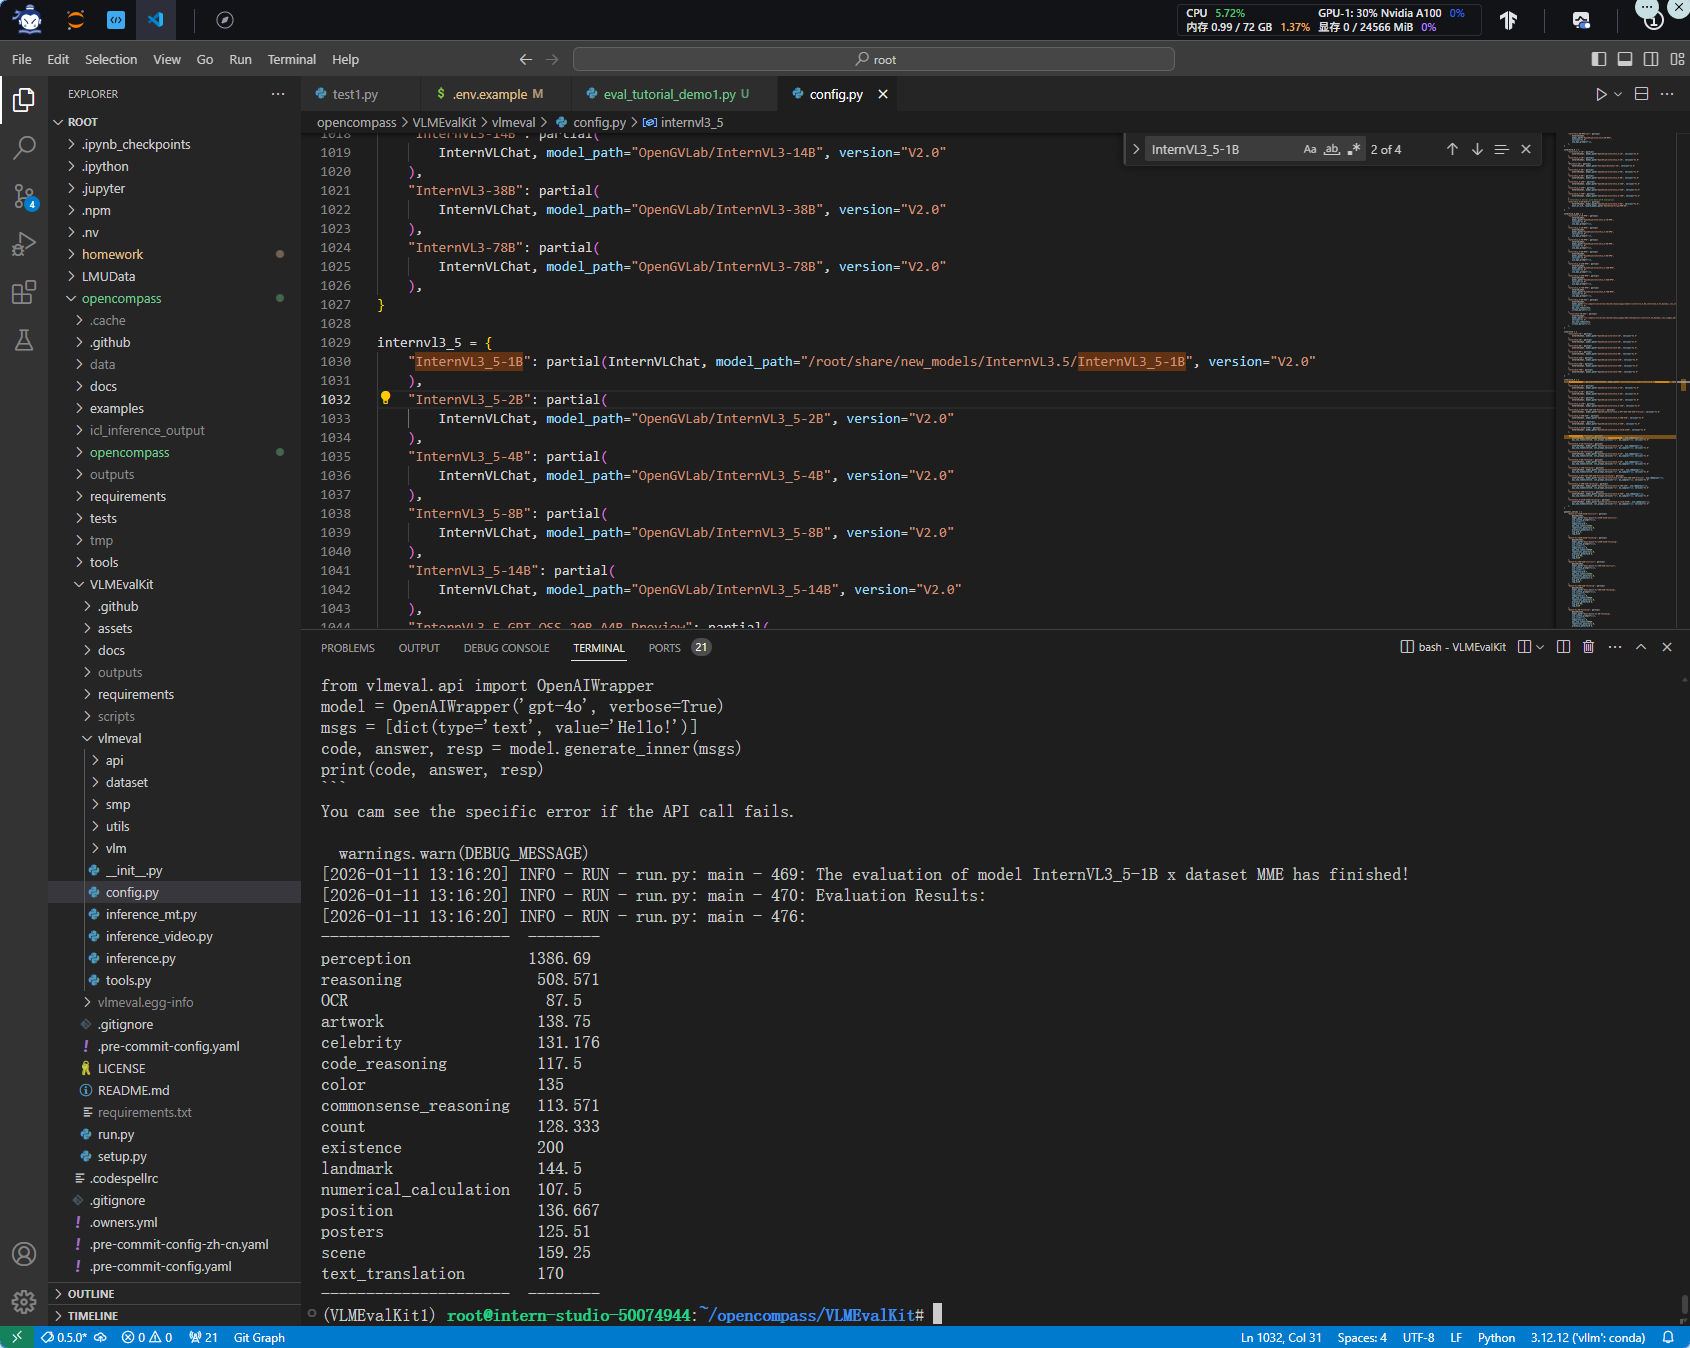Toggle Find in Selection
The width and height of the screenshot is (1690, 1348).
pyautogui.click(x=1501, y=149)
